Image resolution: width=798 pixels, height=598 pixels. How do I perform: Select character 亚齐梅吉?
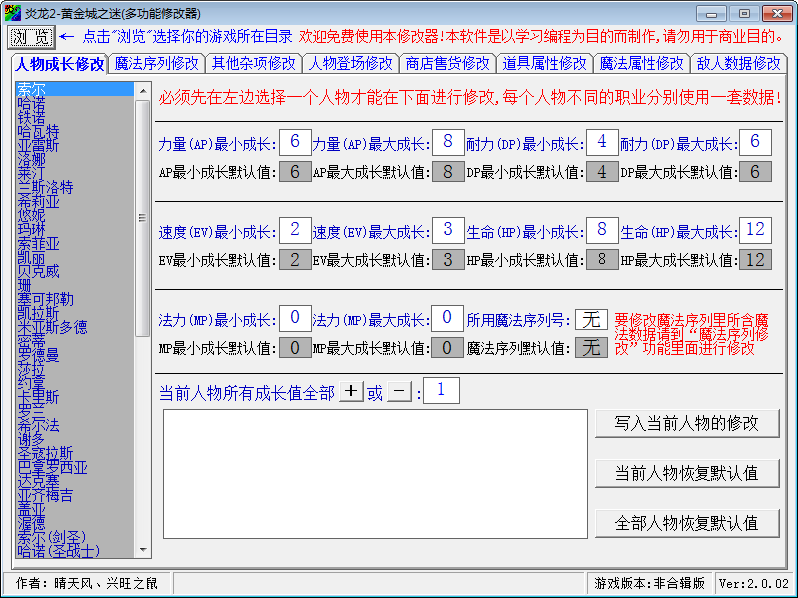75,495
